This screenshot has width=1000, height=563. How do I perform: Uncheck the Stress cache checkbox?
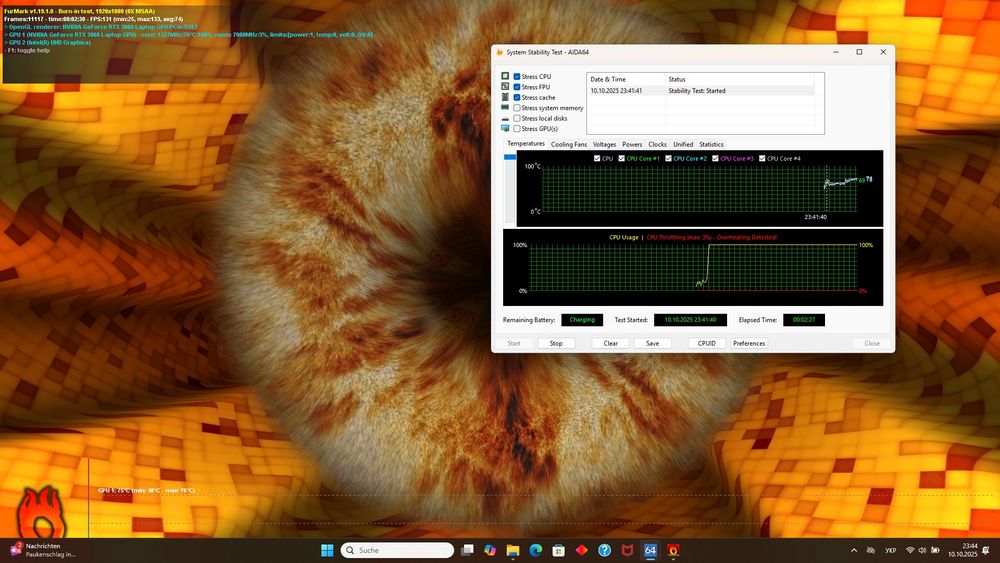click(517, 98)
